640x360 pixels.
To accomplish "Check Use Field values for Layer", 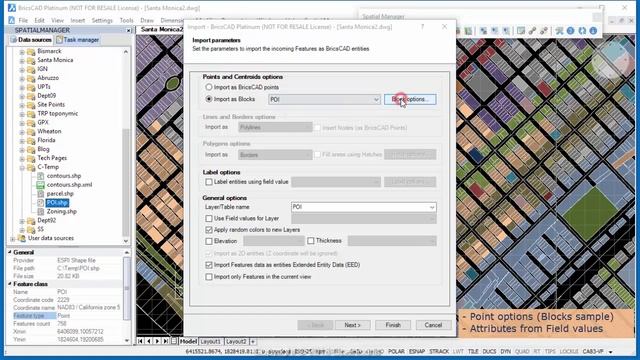I will point(209,219).
